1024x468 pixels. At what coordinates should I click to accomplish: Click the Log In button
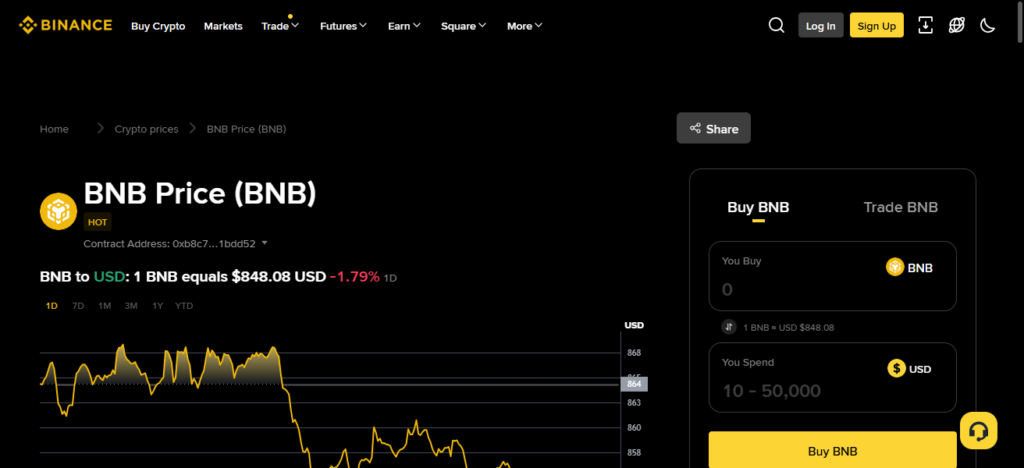tap(821, 25)
